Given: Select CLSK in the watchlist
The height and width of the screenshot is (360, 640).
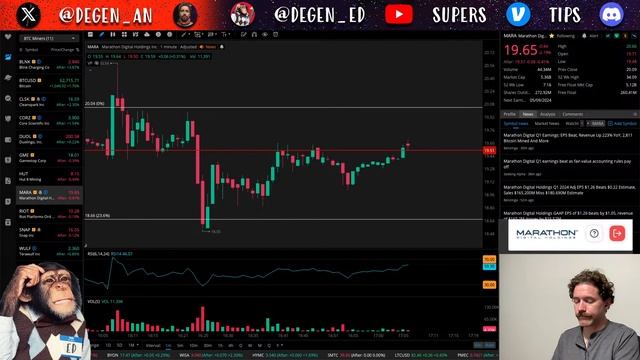Looking at the screenshot, I should [x=49, y=102].
